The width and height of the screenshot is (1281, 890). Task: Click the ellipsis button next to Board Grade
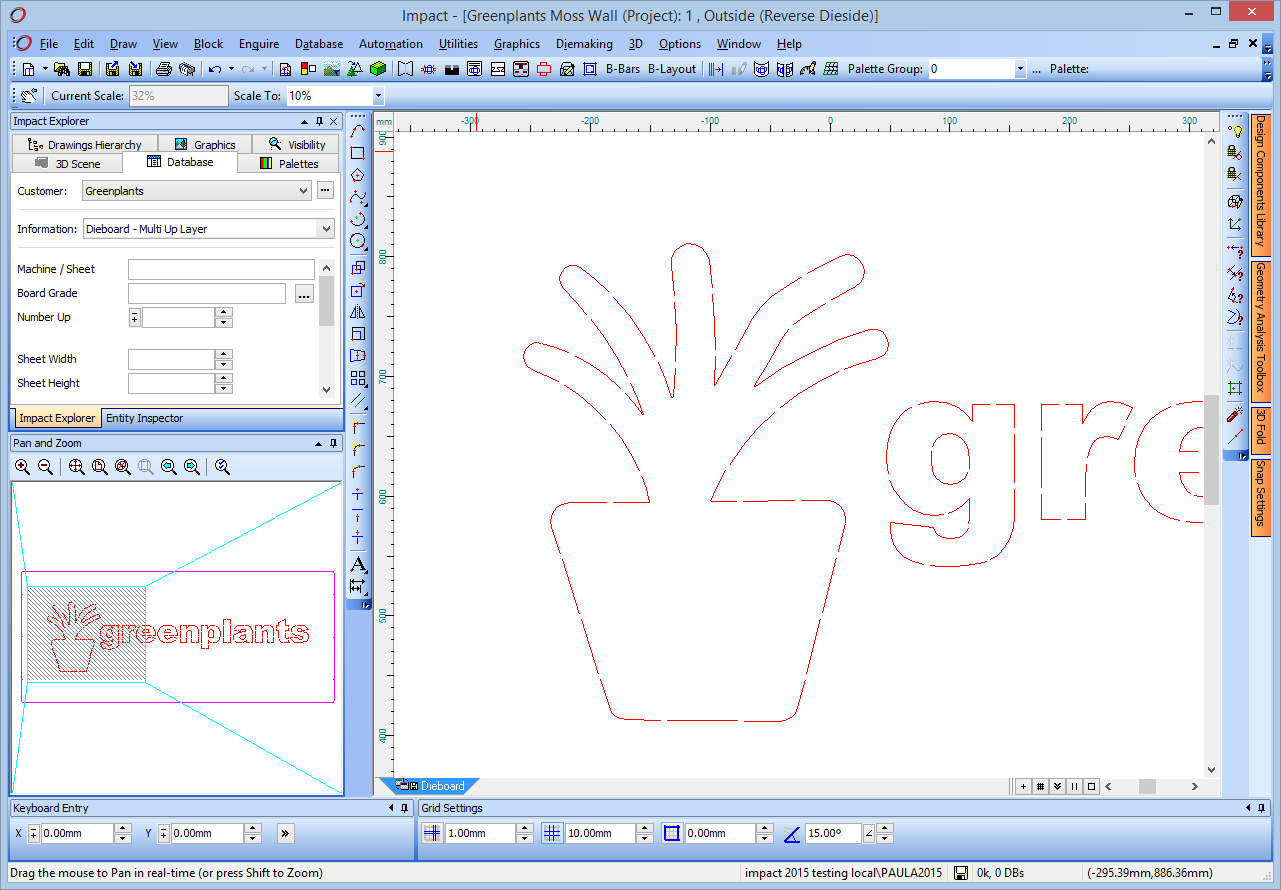pyautogui.click(x=304, y=294)
